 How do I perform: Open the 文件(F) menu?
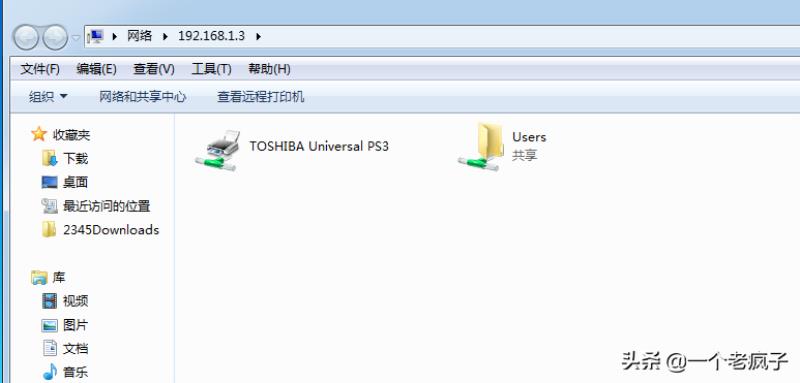[40, 69]
